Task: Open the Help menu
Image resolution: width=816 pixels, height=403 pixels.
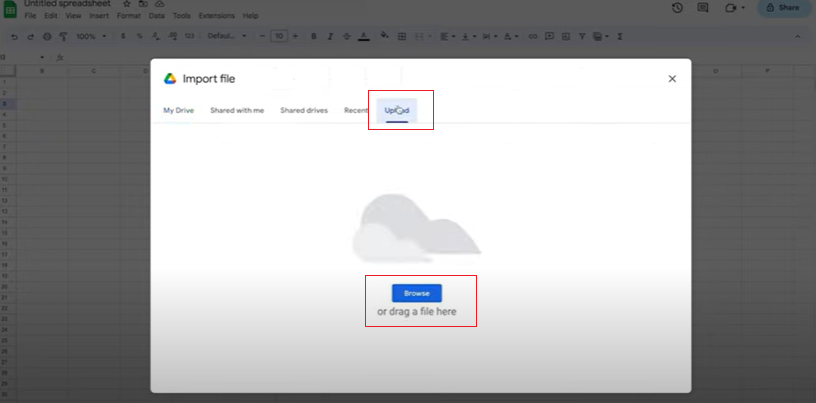Action: coord(250,16)
